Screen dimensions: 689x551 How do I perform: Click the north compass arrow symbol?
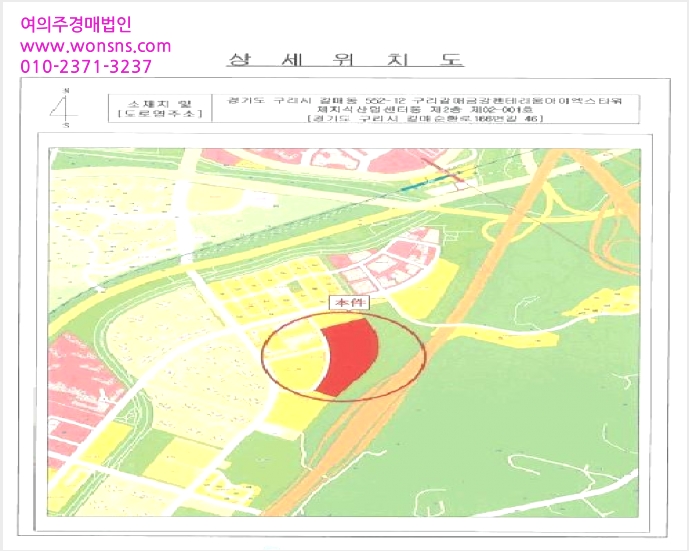[x=65, y=108]
